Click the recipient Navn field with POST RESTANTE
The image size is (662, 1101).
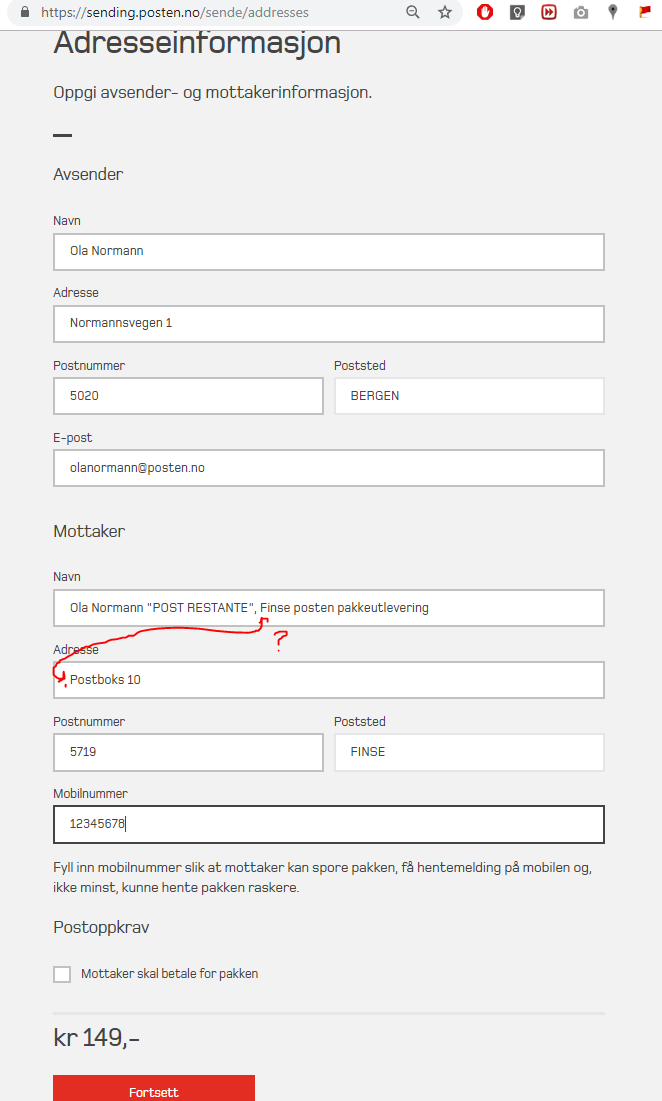coord(328,608)
